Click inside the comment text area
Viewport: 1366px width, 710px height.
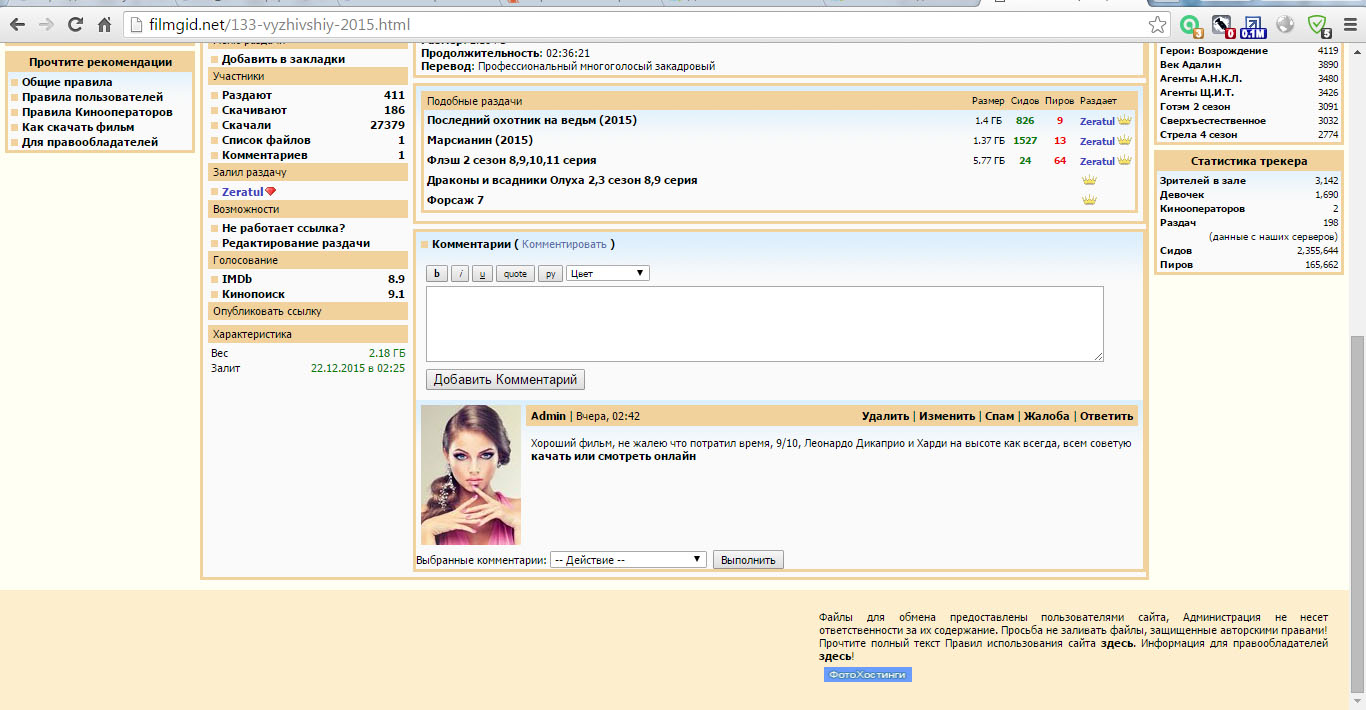coord(765,324)
